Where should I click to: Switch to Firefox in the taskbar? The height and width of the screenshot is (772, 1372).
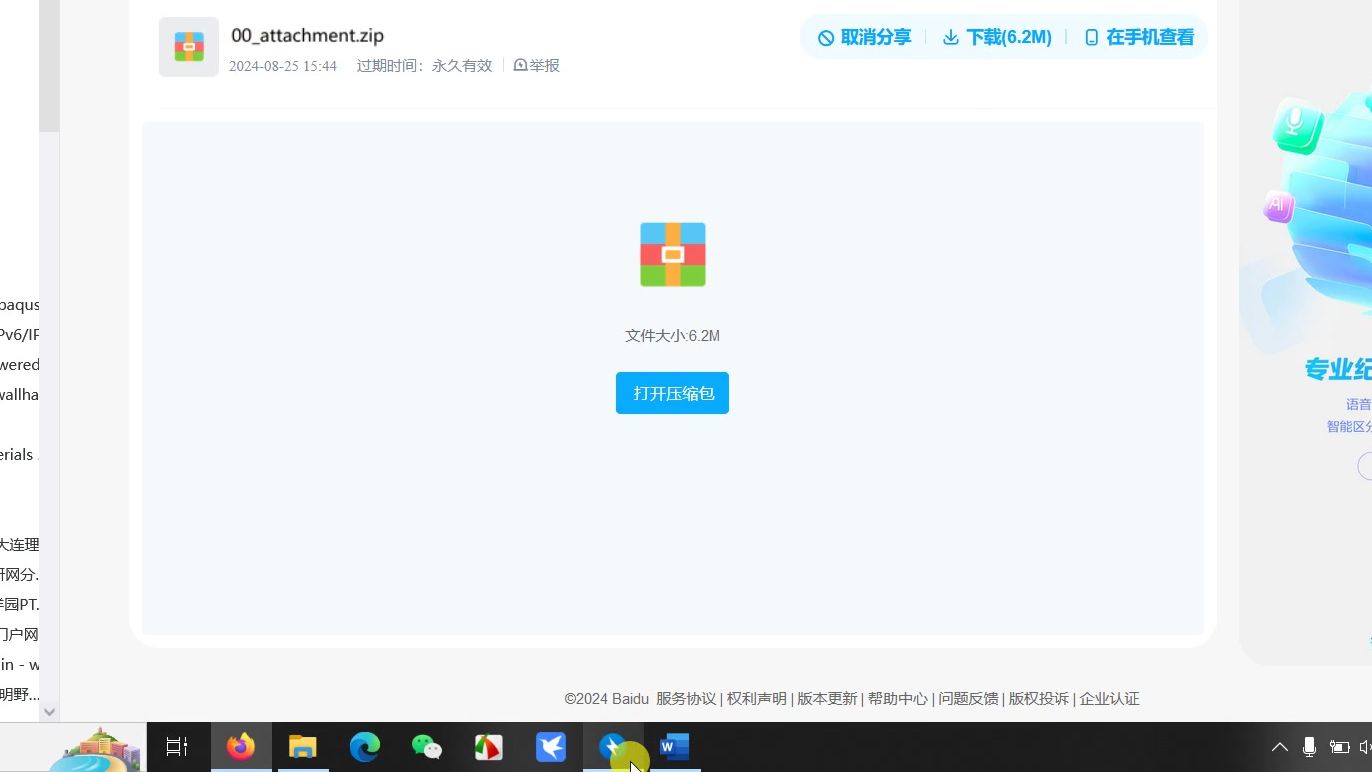pos(241,747)
